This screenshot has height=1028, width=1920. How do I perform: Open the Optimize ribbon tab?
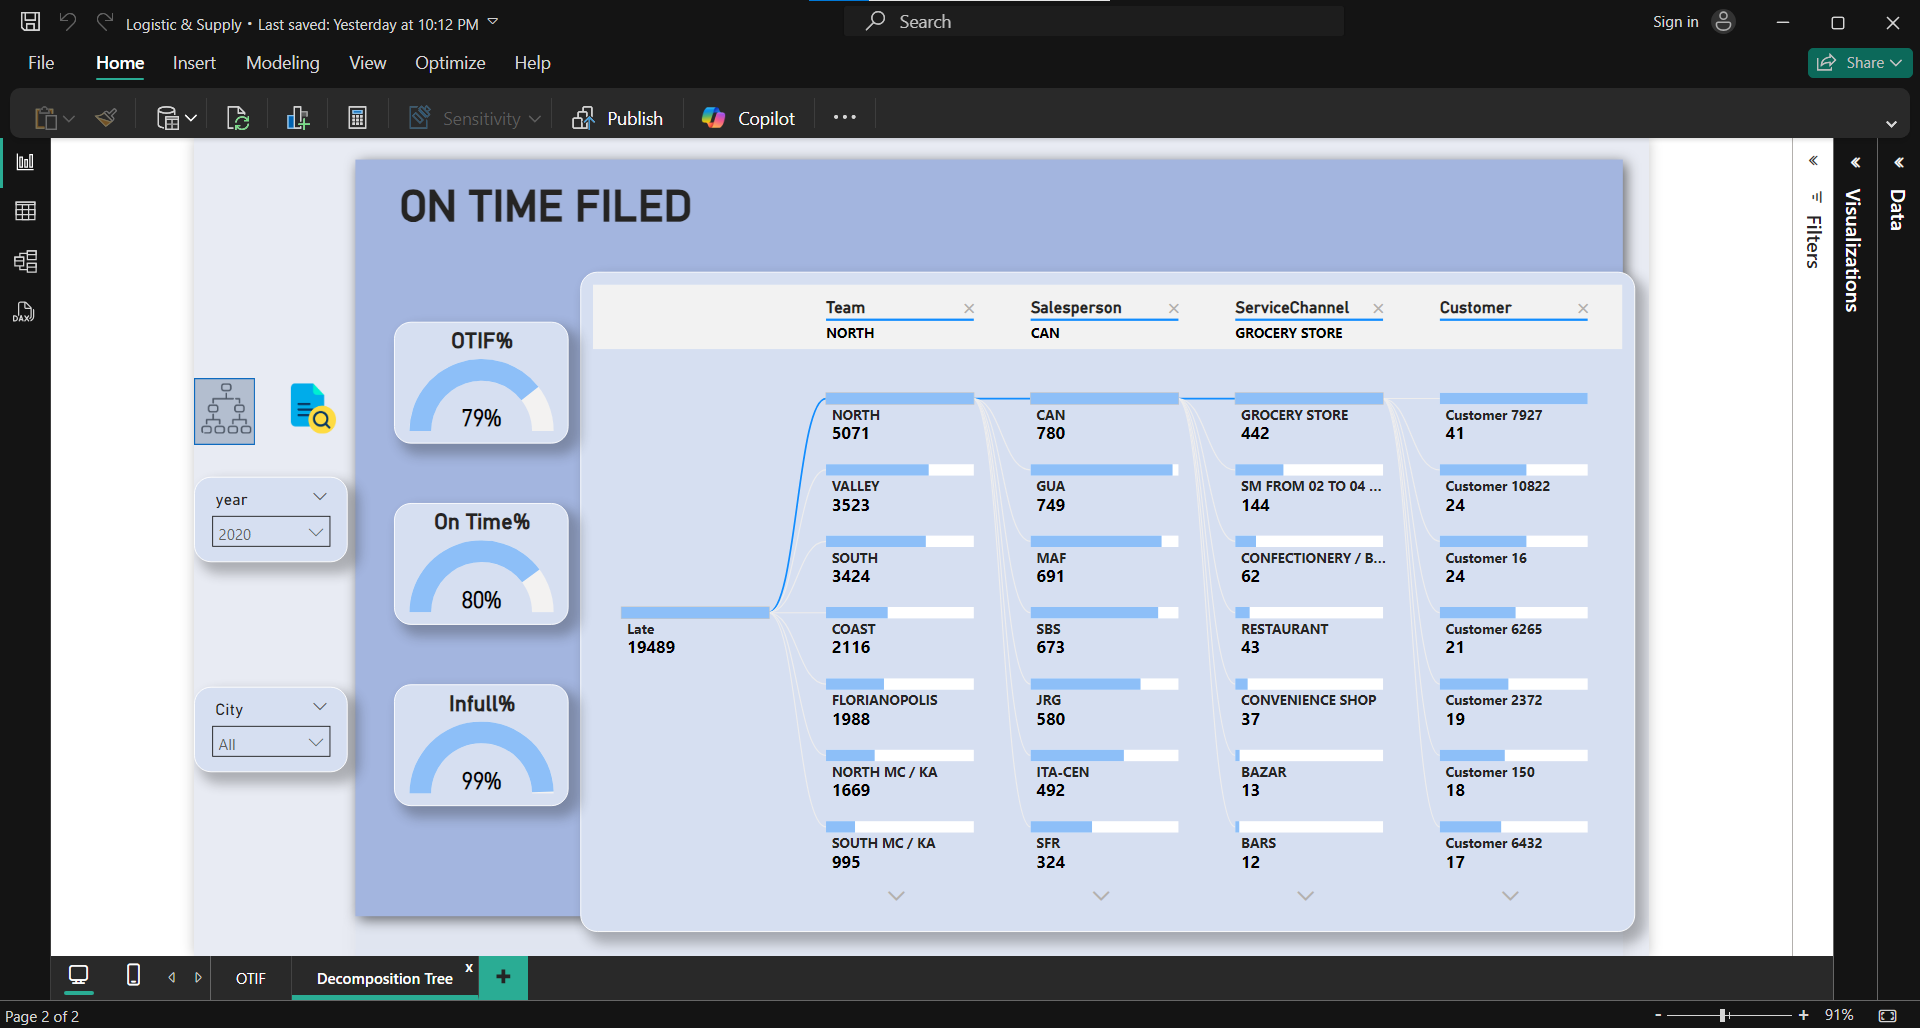pyautogui.click(x=450, y=63)
